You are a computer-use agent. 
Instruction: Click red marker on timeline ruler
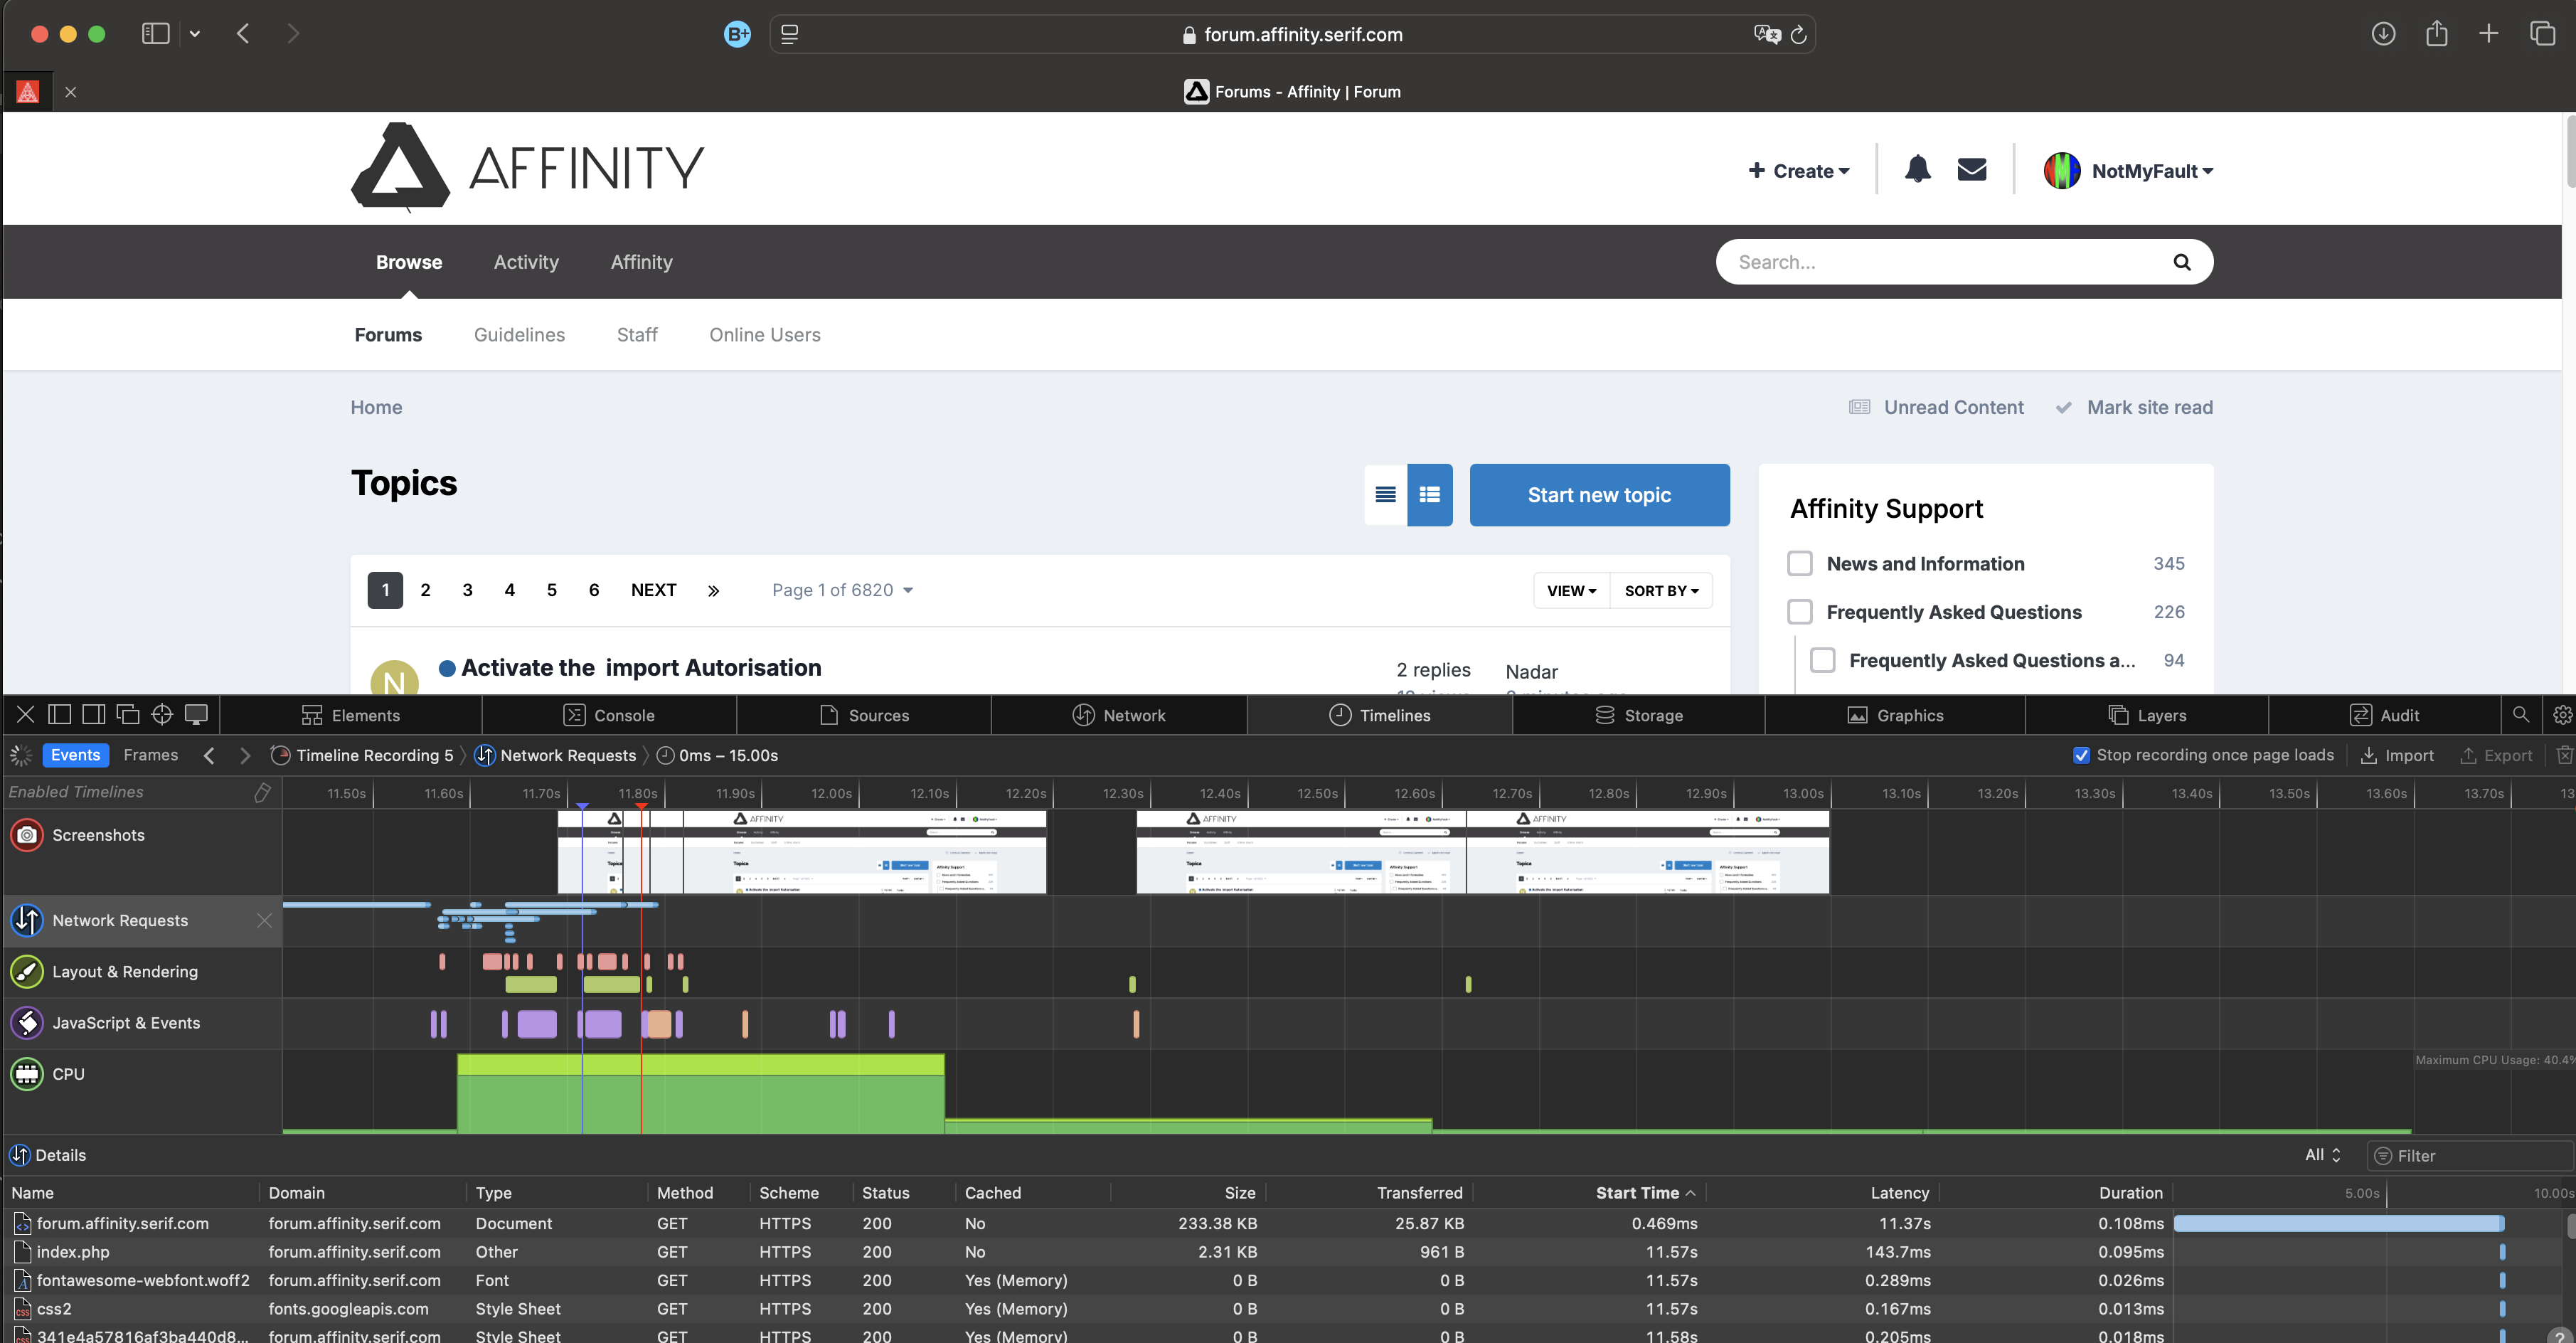coord(641,805)
